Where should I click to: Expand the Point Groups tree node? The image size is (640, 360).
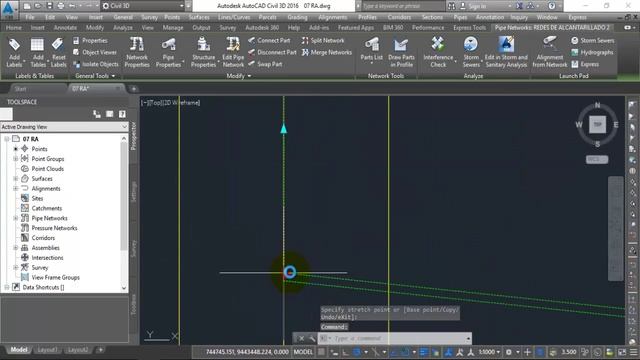16,159
